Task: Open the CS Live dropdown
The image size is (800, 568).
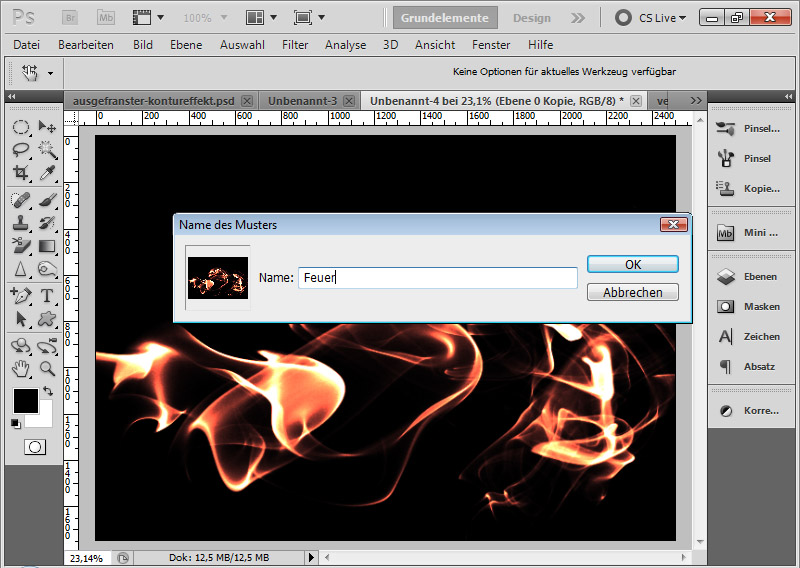Action: (x=651, y=18)
